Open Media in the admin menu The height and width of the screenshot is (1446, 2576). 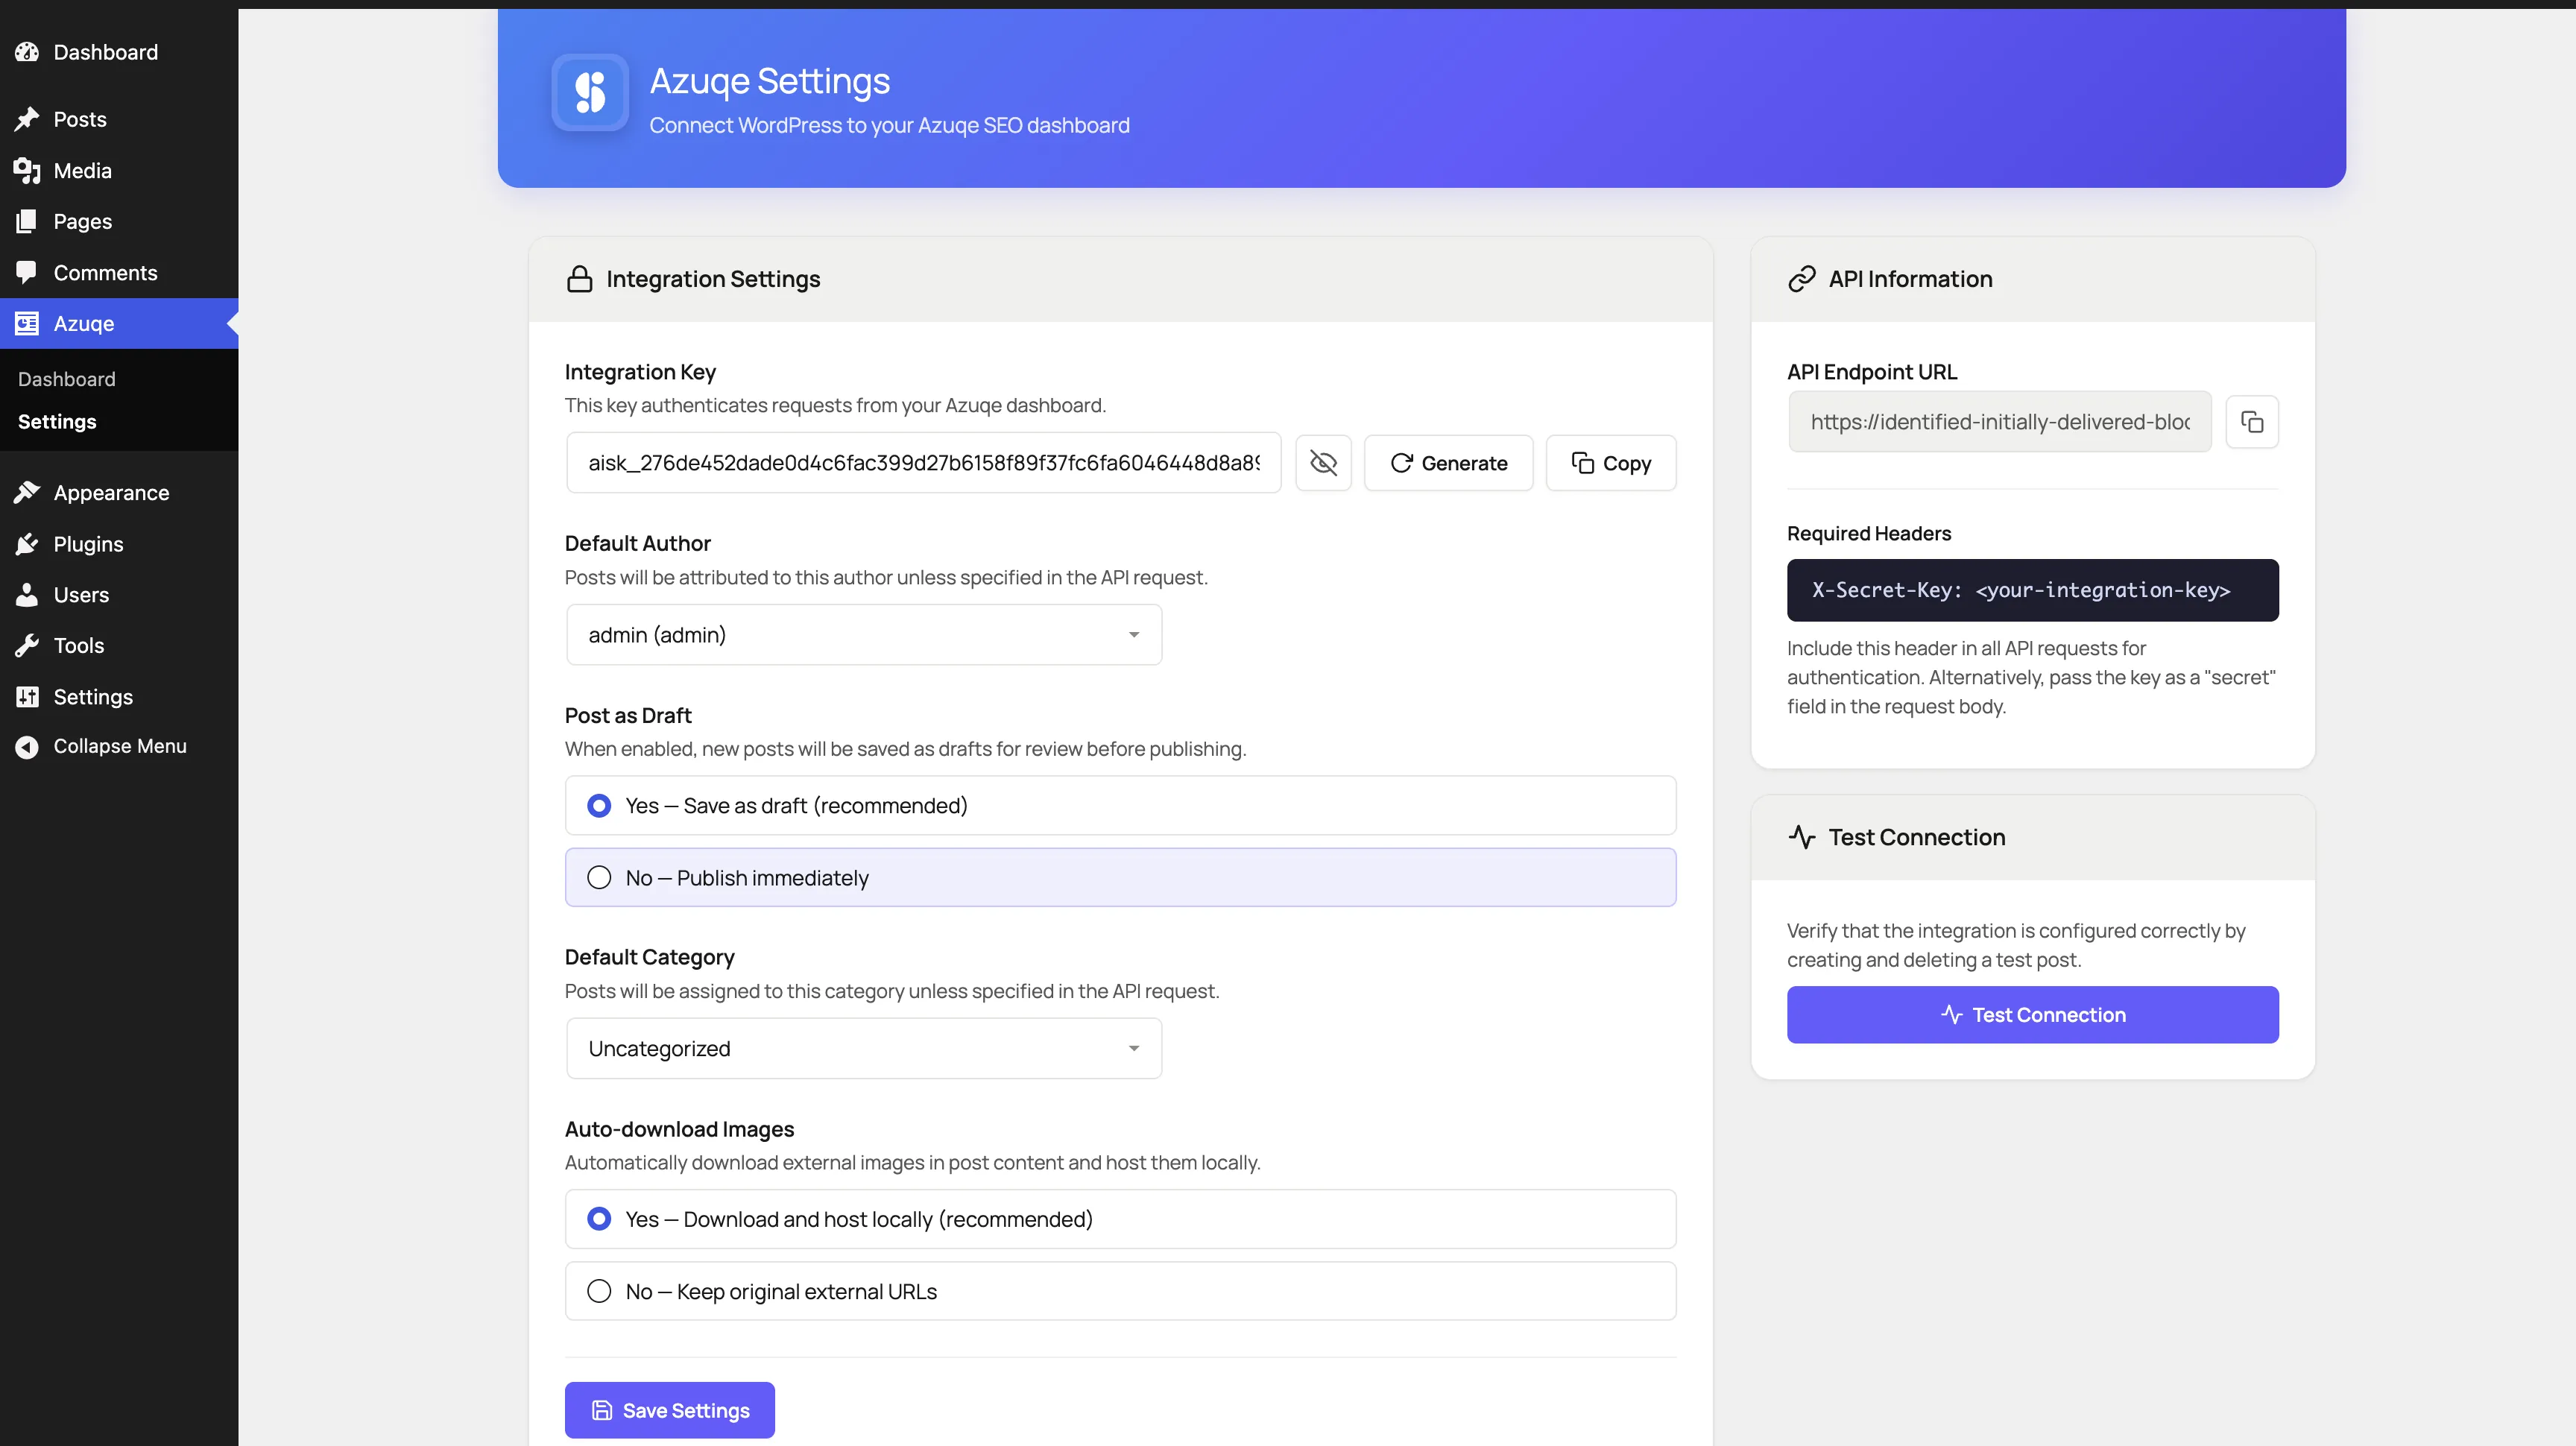click(x=119, y=171)
